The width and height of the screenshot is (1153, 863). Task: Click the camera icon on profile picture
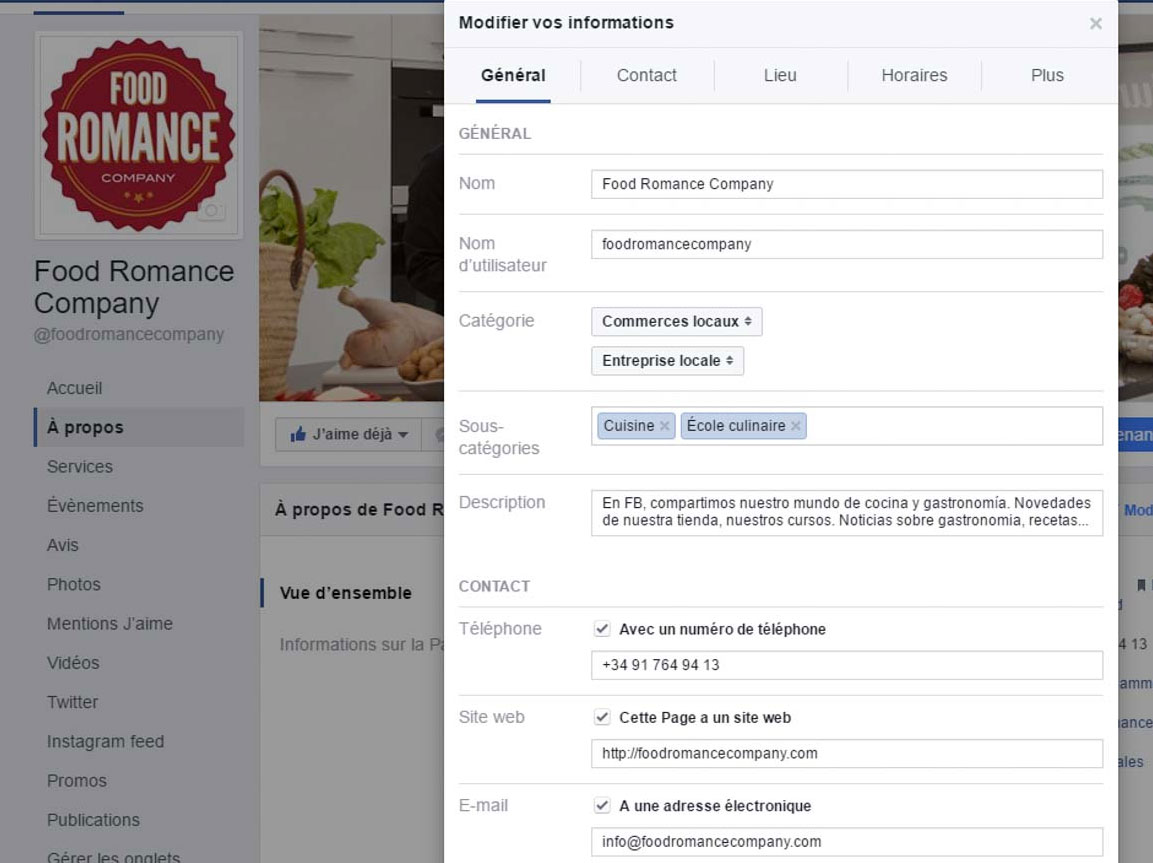point(211,211)
